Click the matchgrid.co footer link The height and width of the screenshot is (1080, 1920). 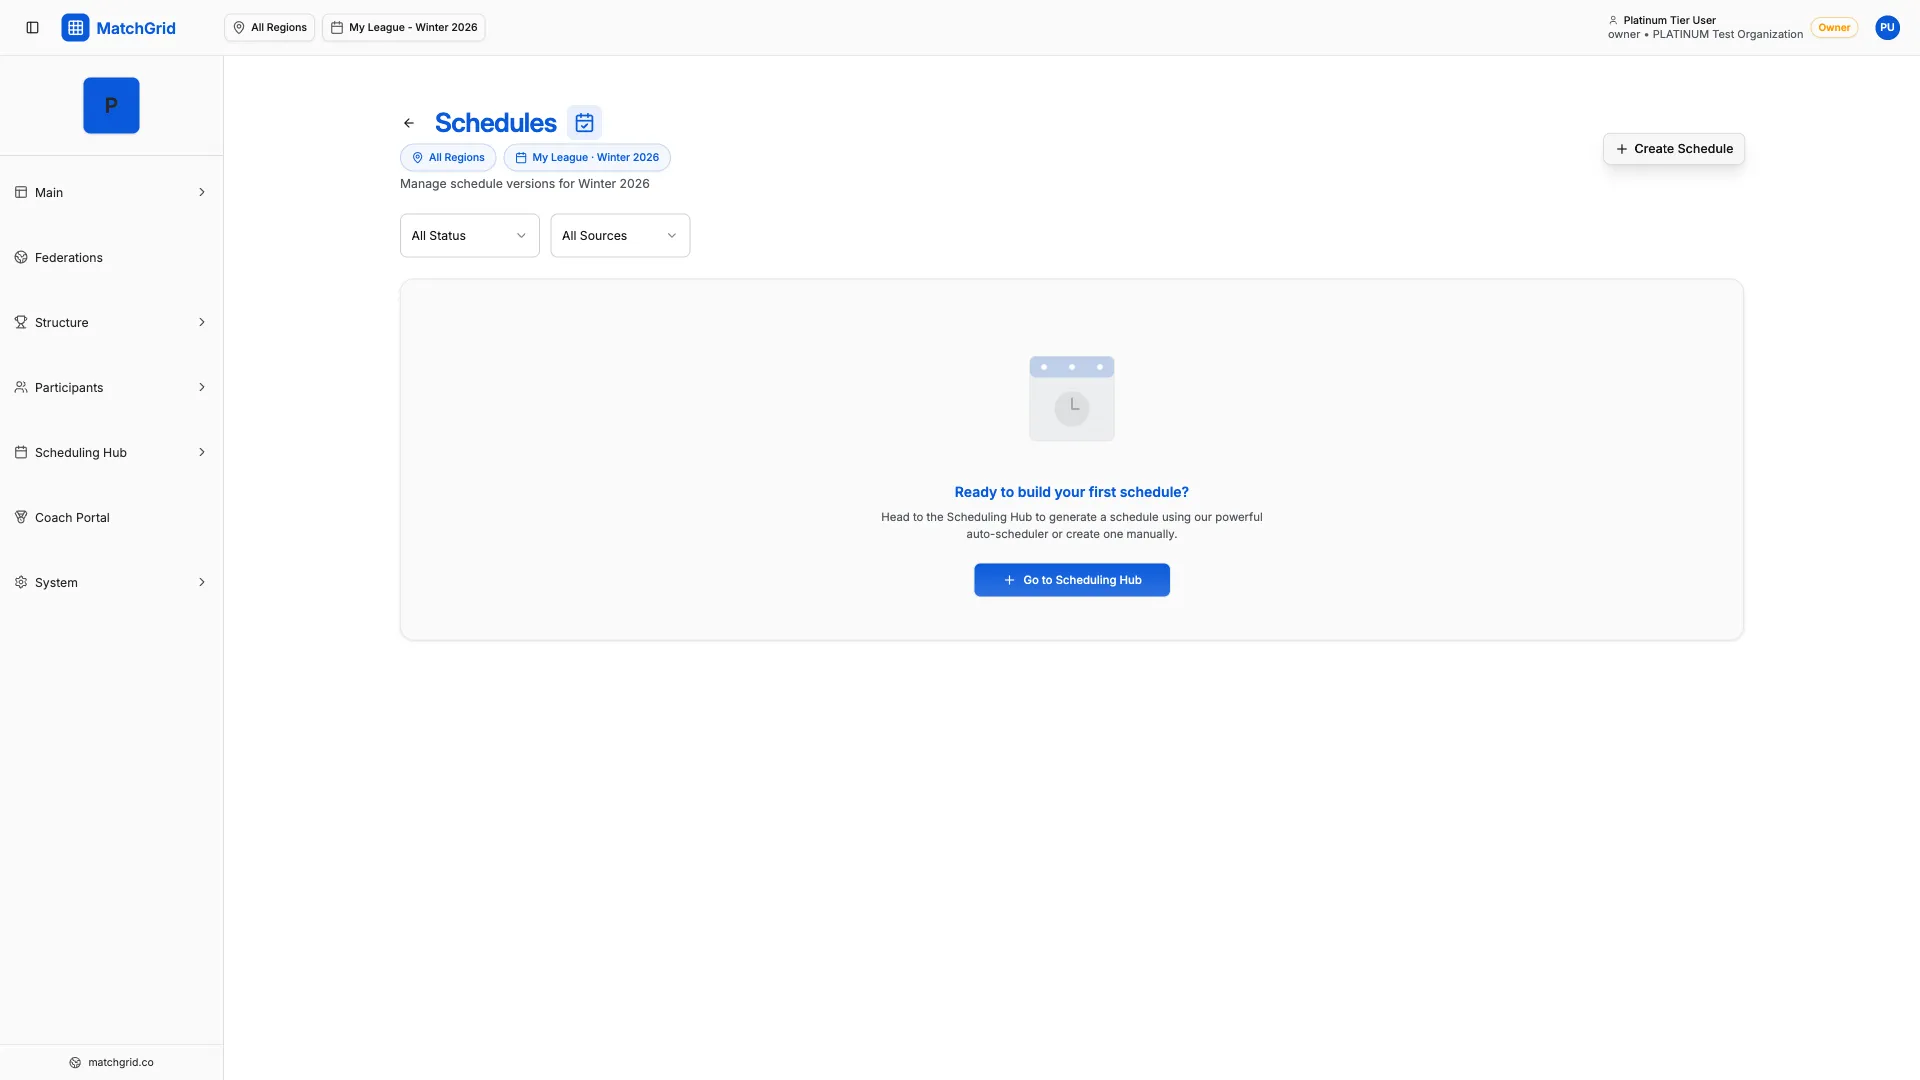pyautogui.click(x=111, y=1062)
